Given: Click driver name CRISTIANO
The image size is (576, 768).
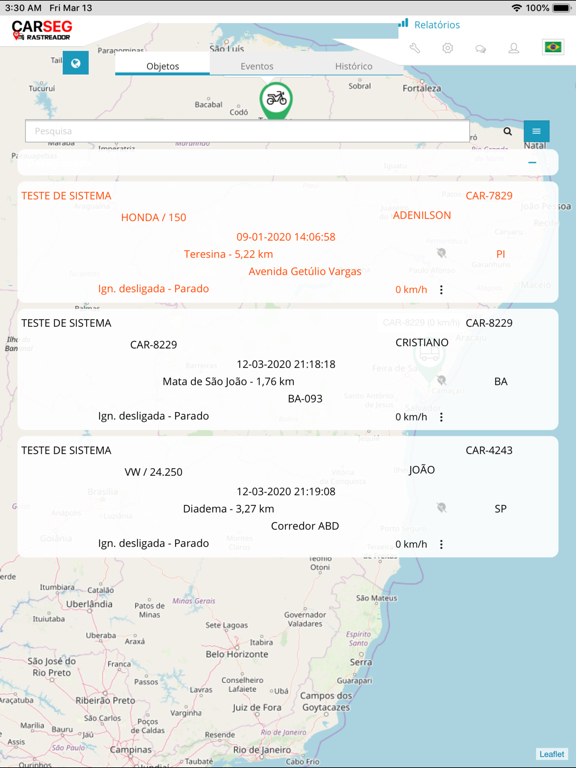Looking at the screenshot, I should [422, 342].
